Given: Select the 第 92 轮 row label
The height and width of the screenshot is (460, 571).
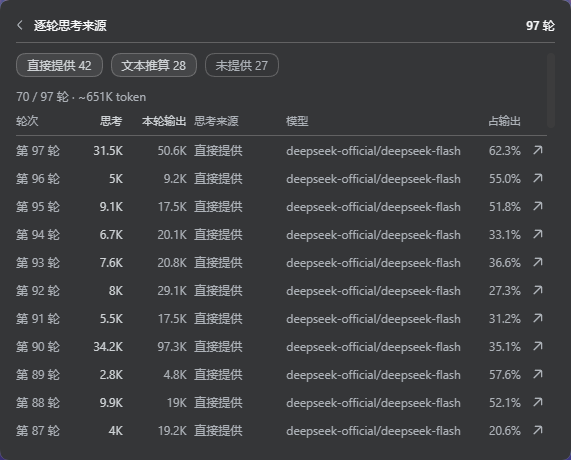Looking at the screenshot, I should point(38,291).
